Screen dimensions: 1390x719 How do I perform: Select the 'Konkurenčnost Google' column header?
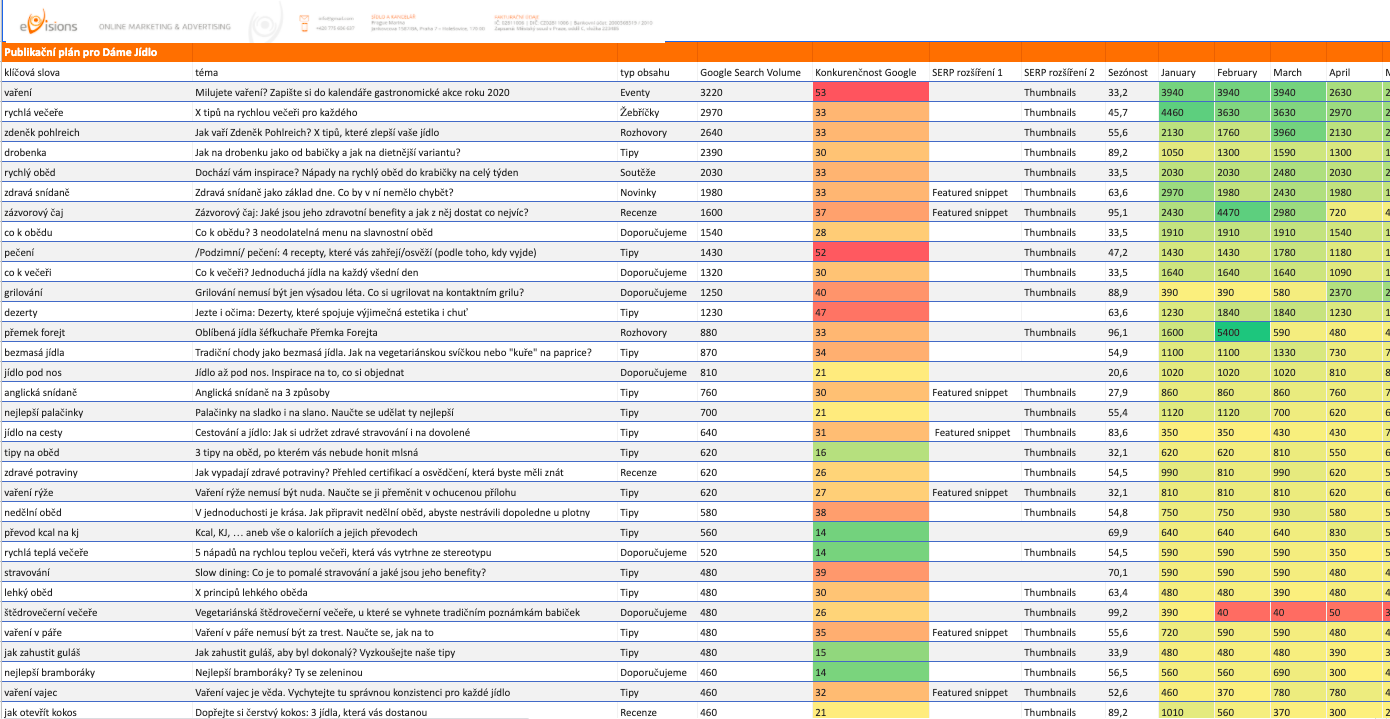870,73
